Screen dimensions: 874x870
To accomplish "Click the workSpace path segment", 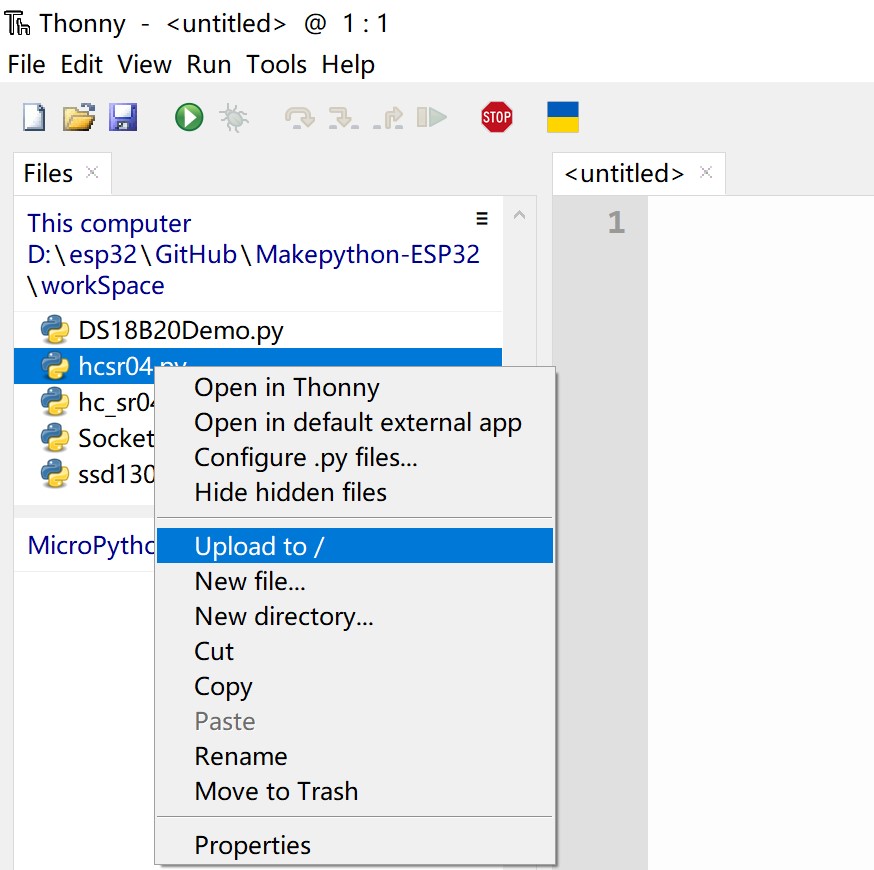I will pyautogui.click(x=103, y=286).
